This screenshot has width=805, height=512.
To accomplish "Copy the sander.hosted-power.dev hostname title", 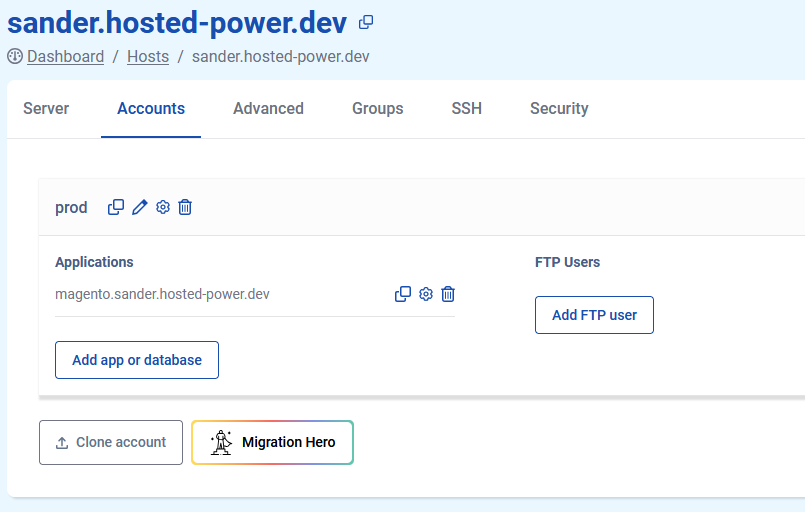I will (366, 22).
